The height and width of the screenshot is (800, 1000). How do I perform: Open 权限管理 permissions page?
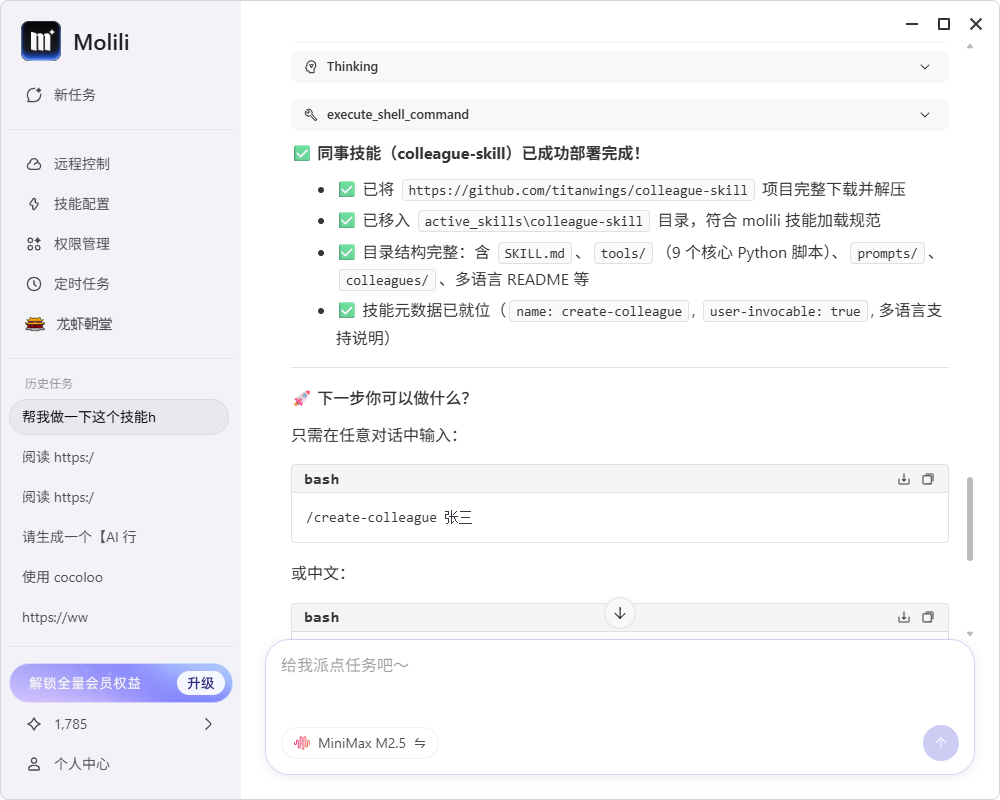click(x=81, y=244)
